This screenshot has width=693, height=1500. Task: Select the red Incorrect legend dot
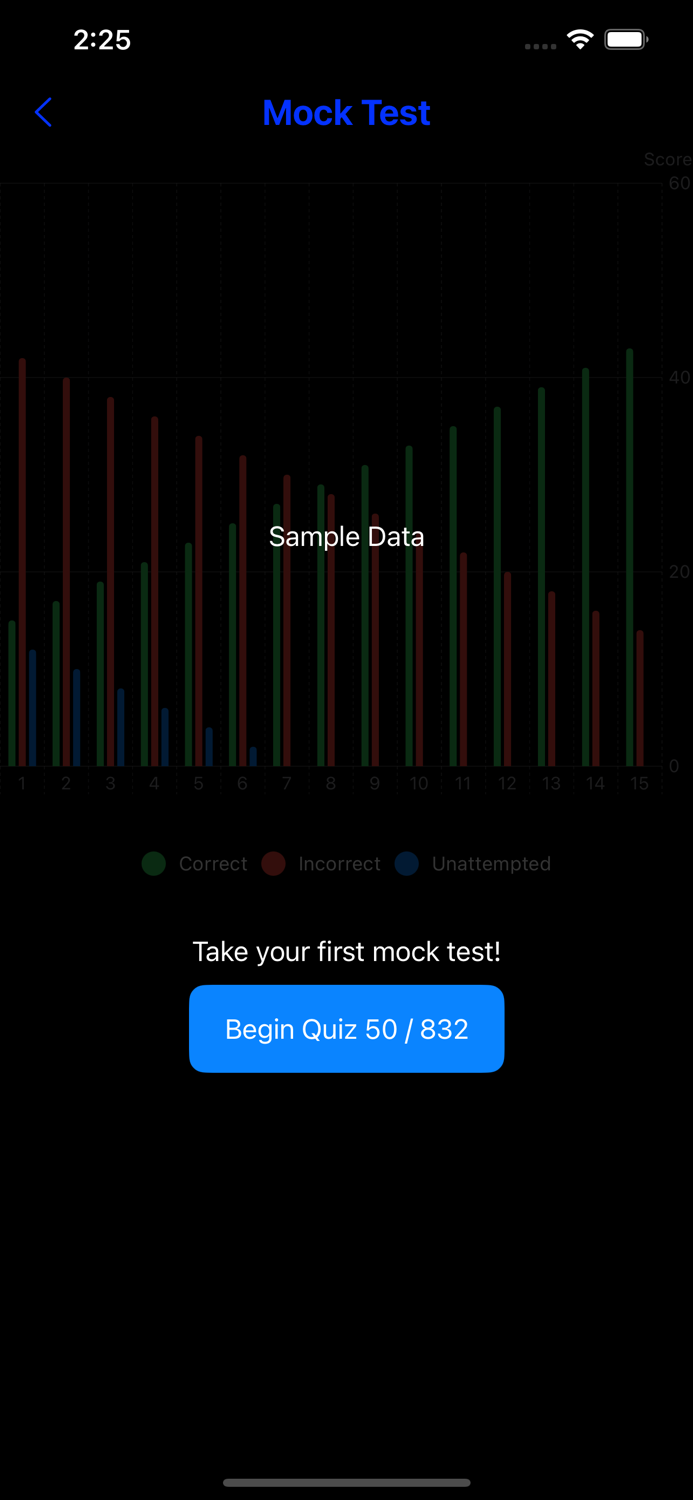[273, 864]
